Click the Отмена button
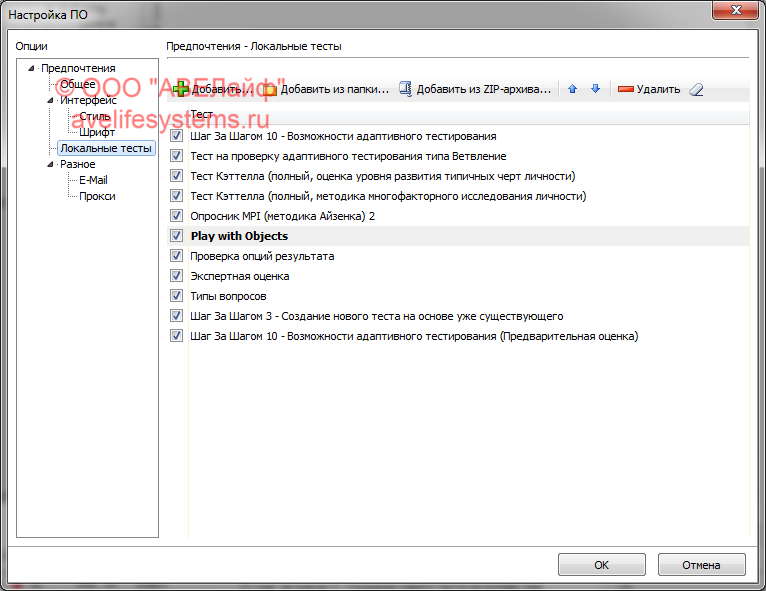The width and height of the screenshot is (766, 591). click(701, 564)
